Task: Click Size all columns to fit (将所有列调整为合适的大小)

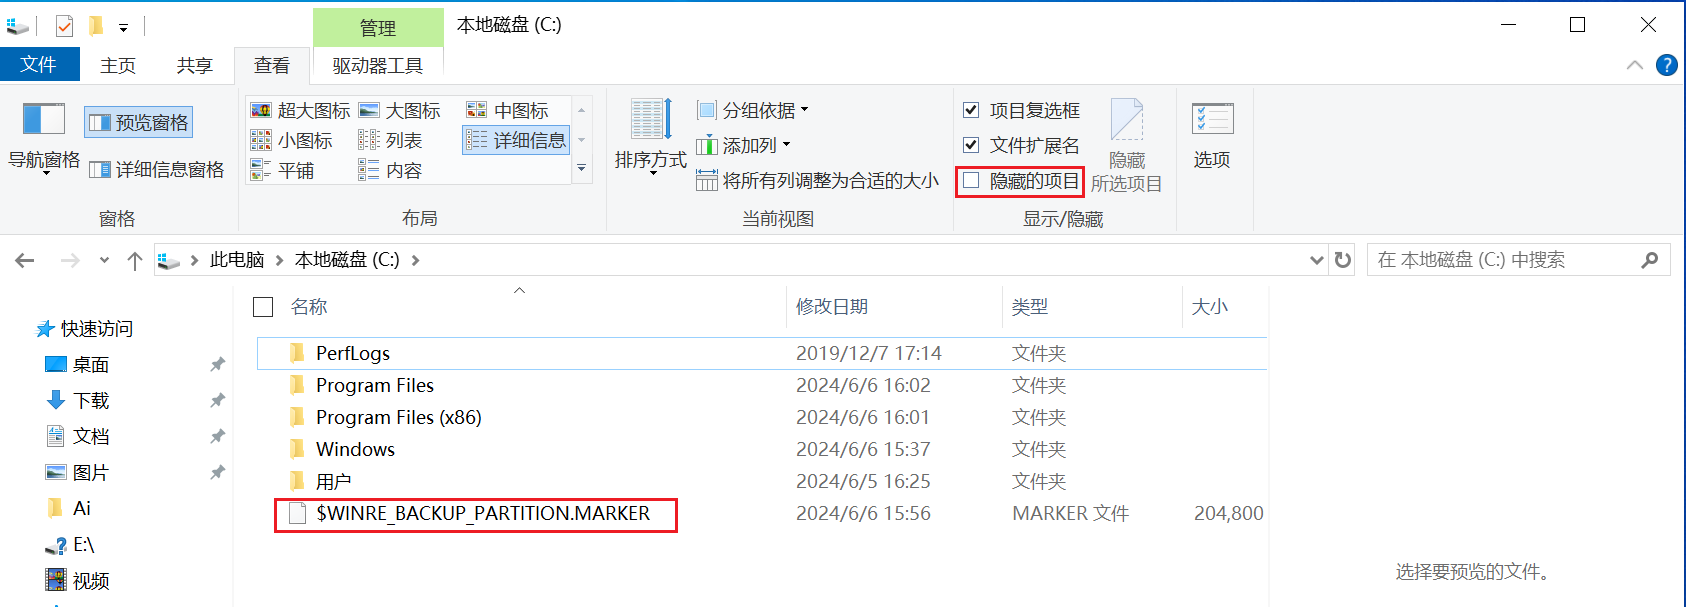Action: [x=818, y=181]
